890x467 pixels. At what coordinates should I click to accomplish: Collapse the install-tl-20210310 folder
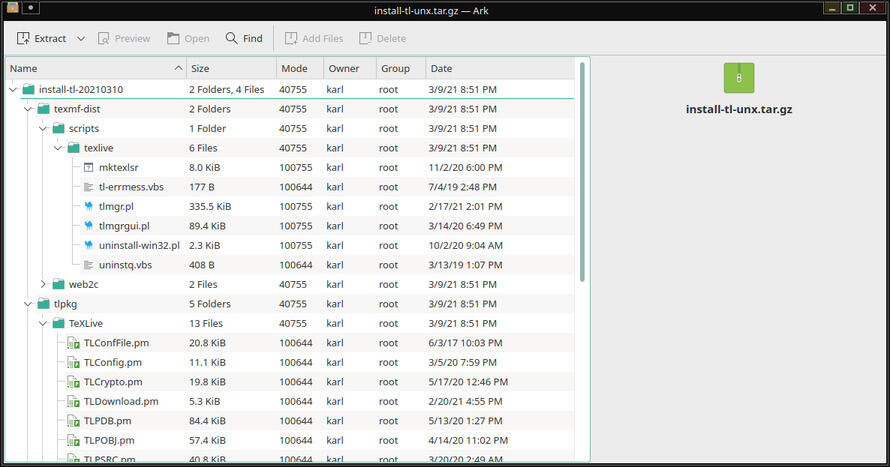click(13, 90)
